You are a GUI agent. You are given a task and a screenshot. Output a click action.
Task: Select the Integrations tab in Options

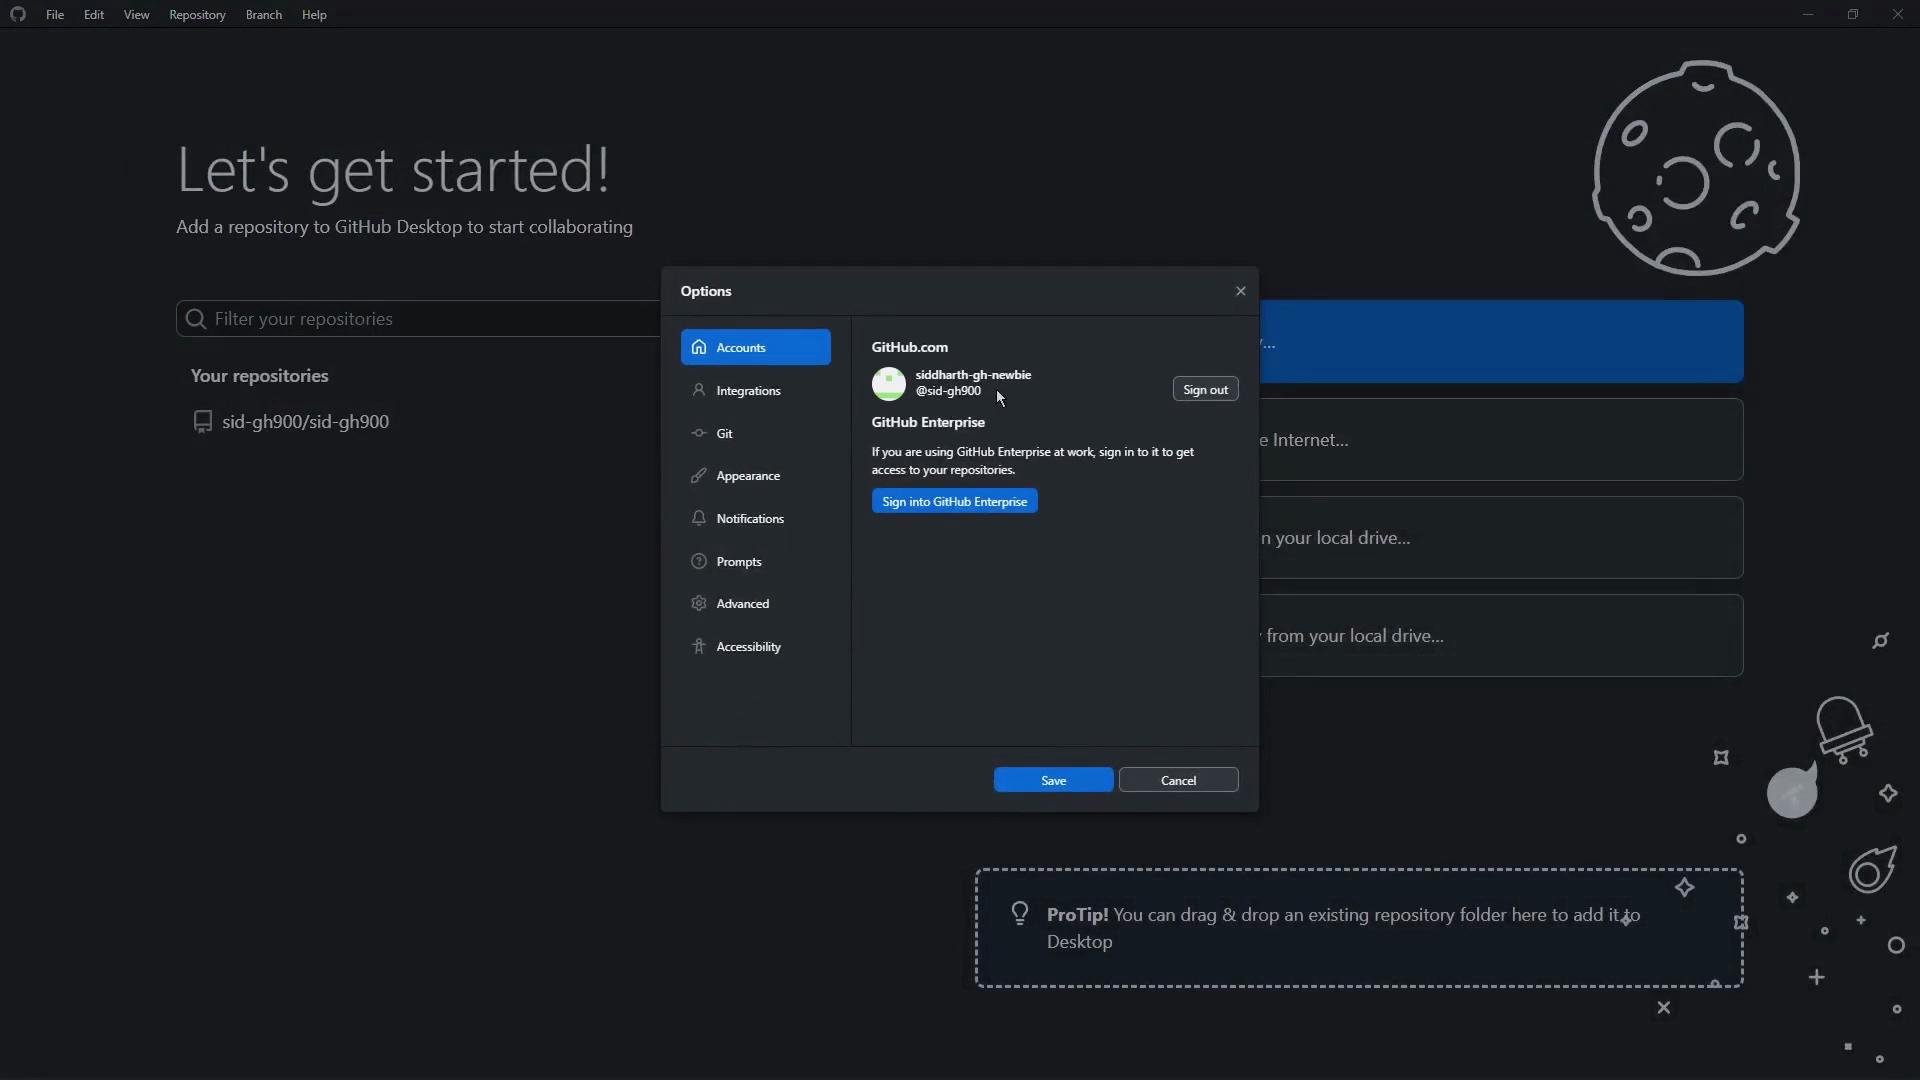756,390
